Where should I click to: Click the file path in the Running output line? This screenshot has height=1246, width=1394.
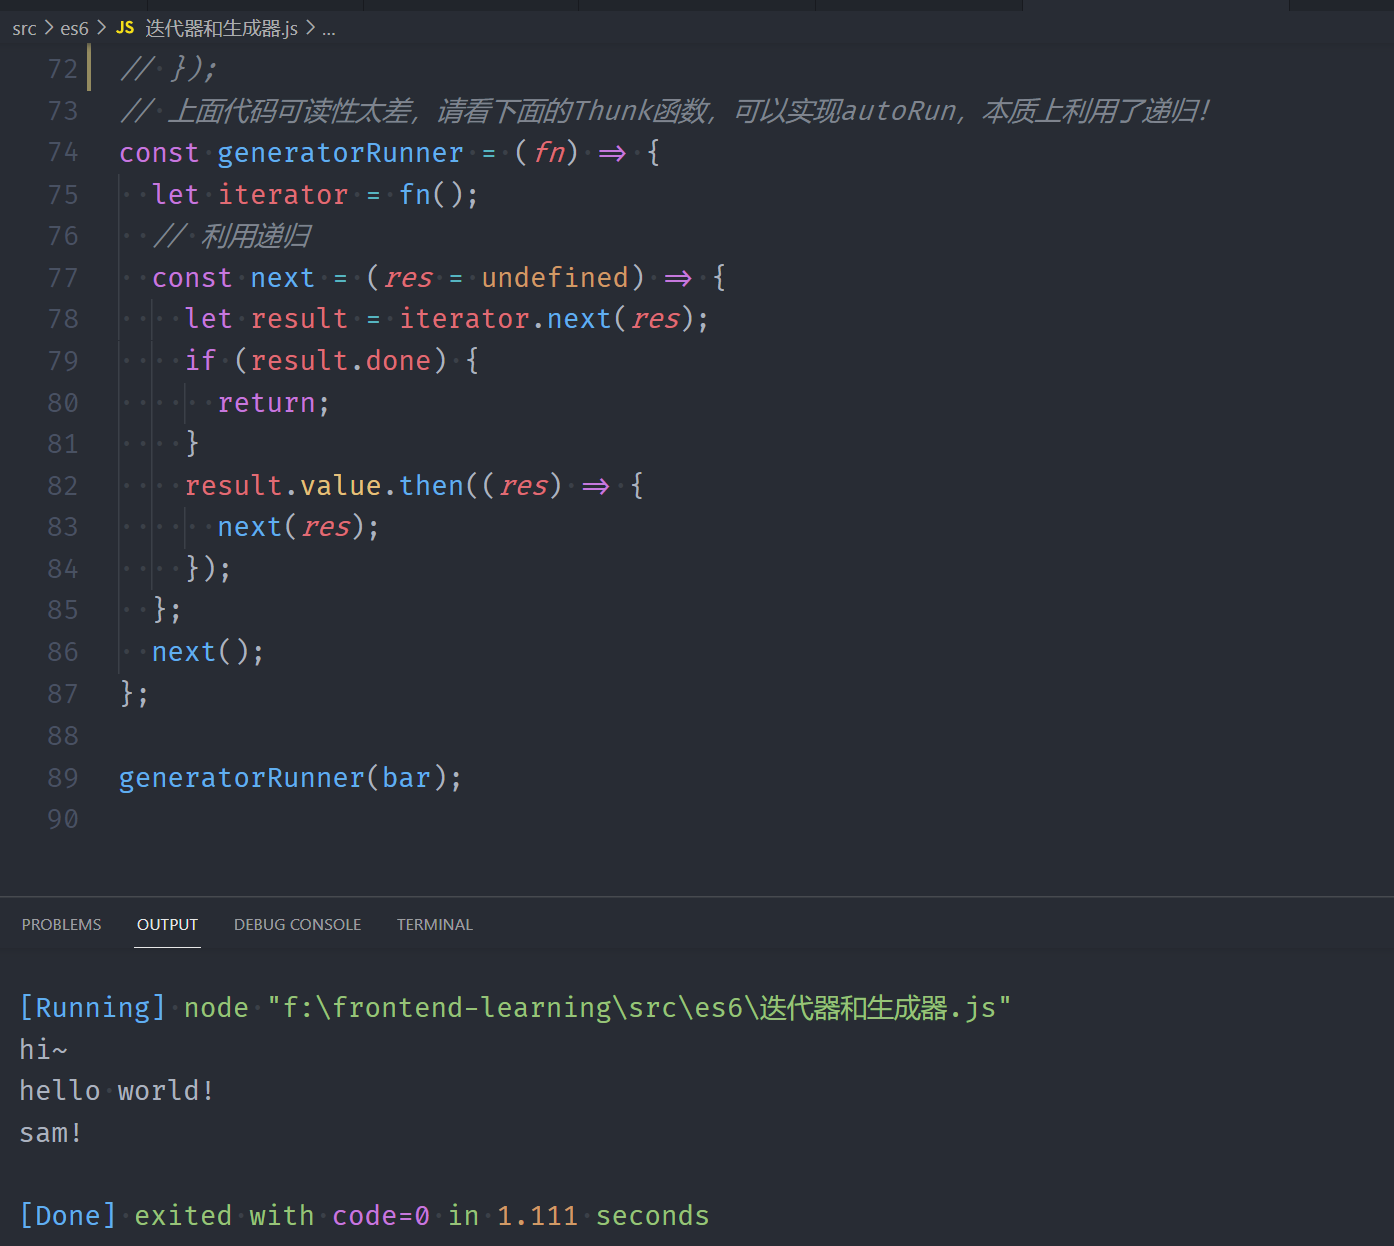(x=639, y=1007)
